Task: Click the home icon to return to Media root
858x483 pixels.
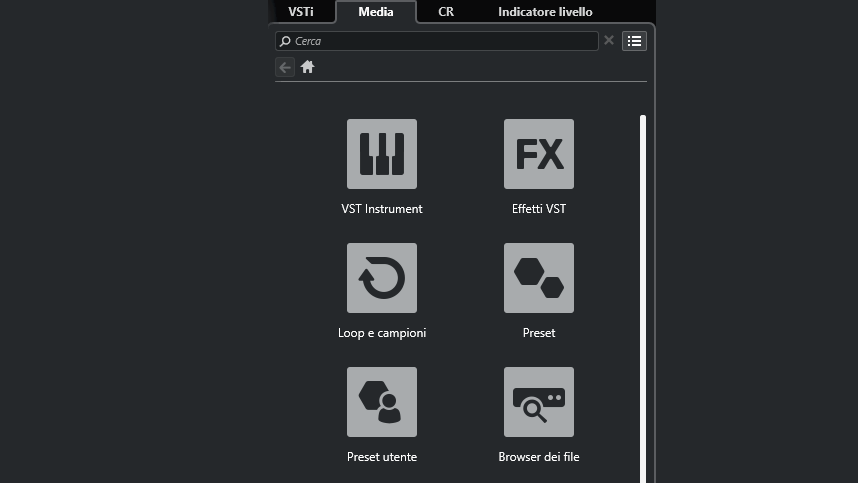Action: pos(308,67)
